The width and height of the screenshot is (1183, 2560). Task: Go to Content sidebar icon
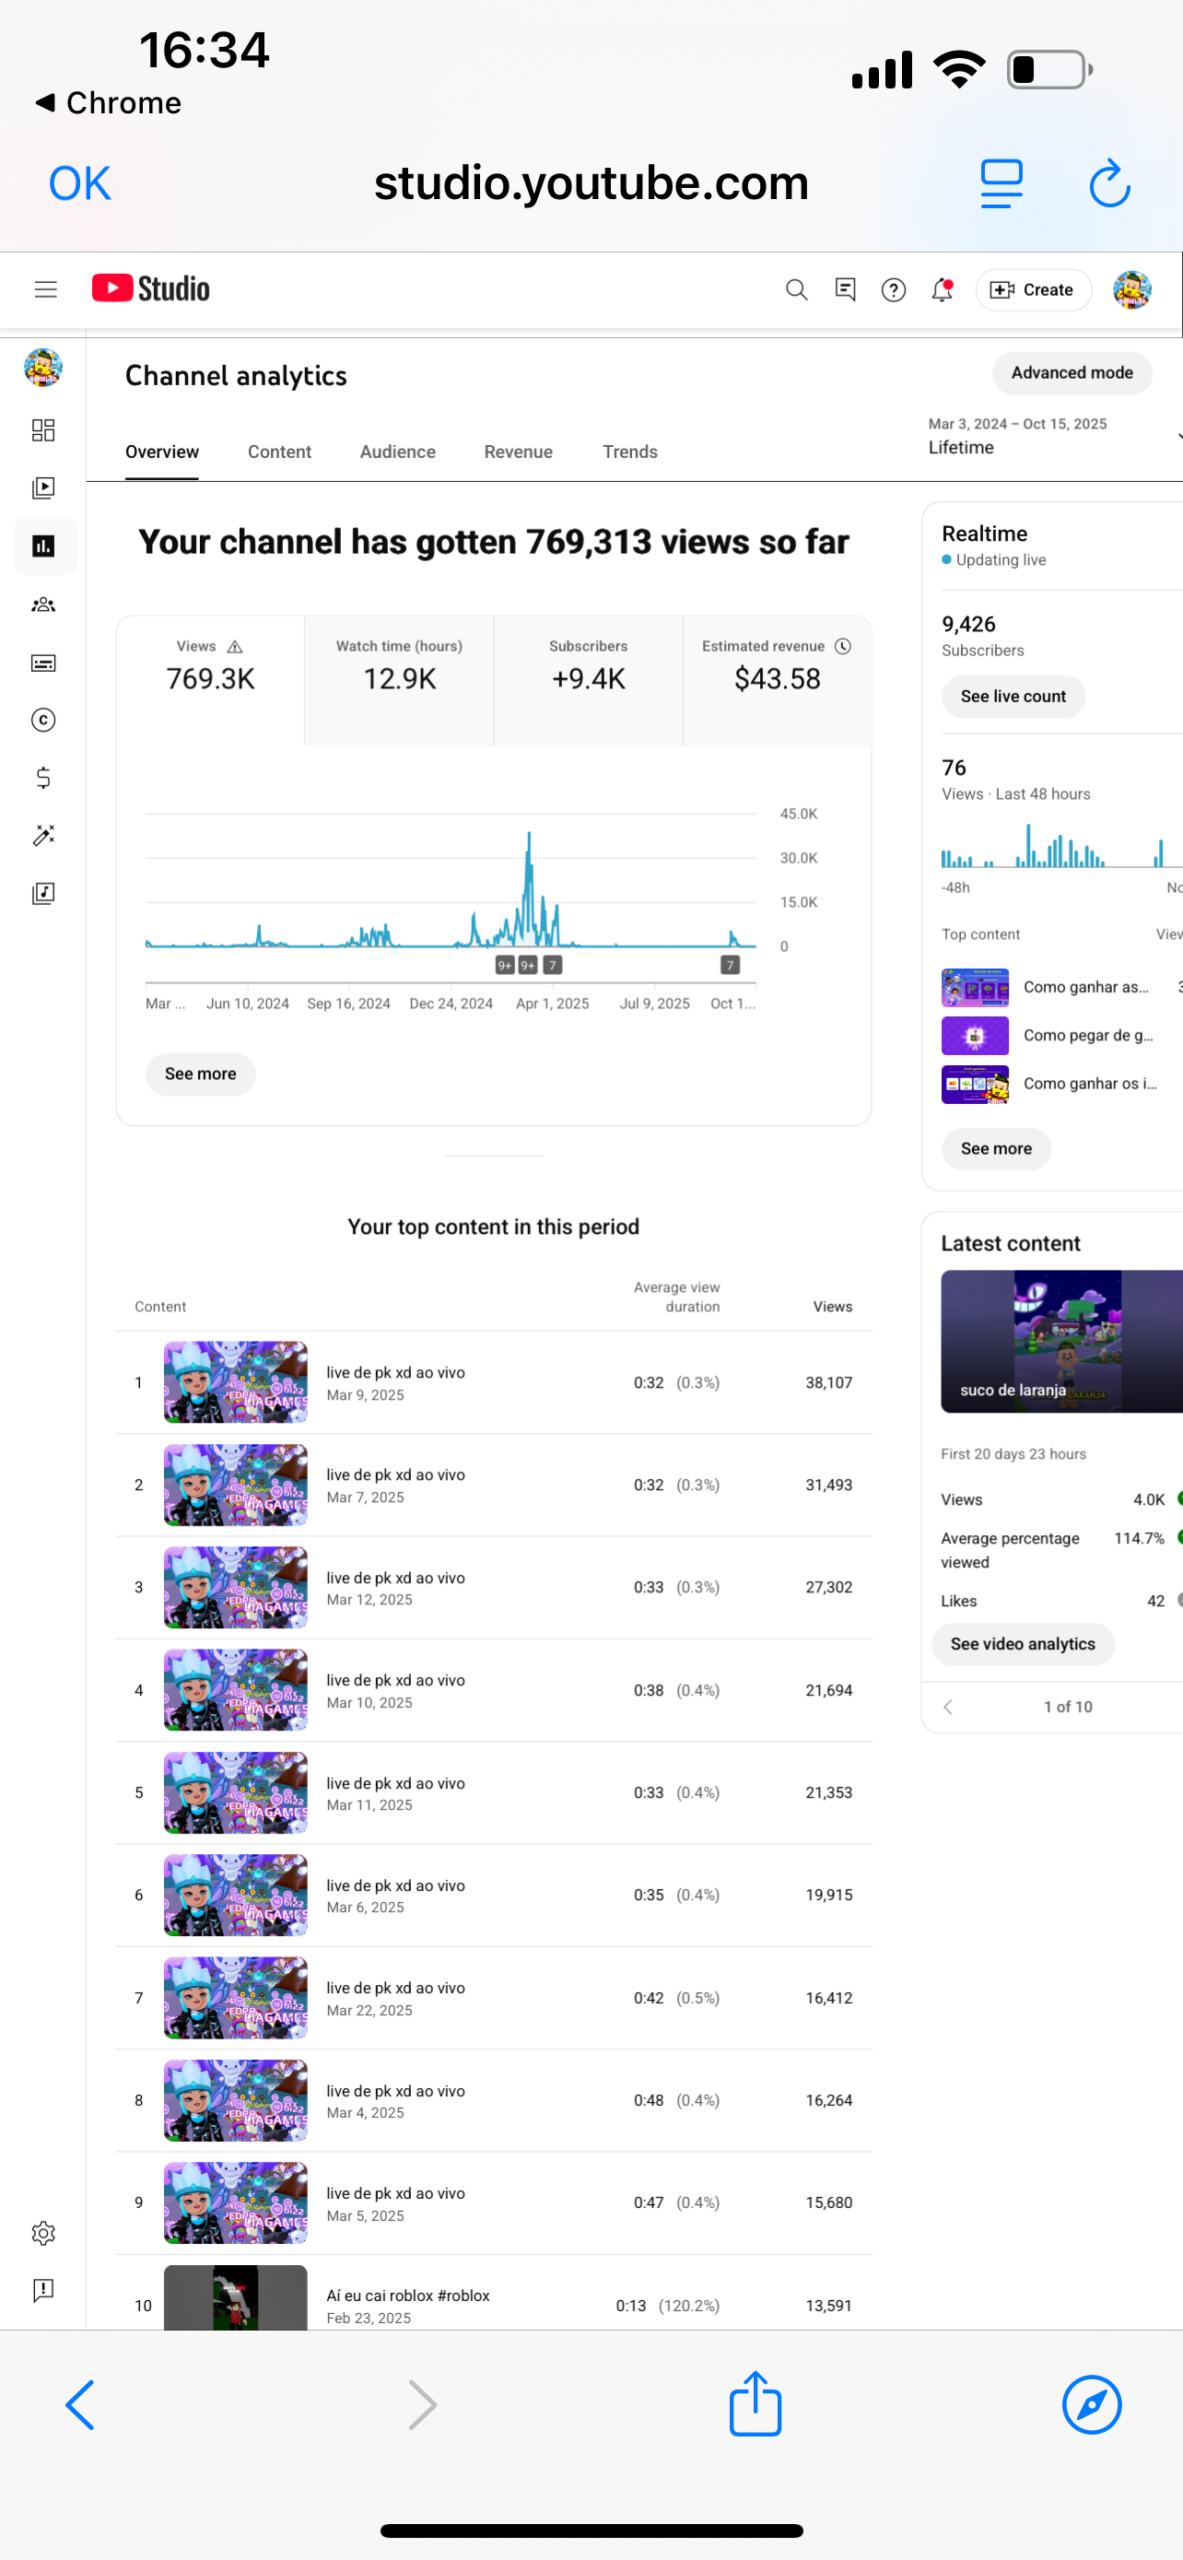tap(43, 488)
